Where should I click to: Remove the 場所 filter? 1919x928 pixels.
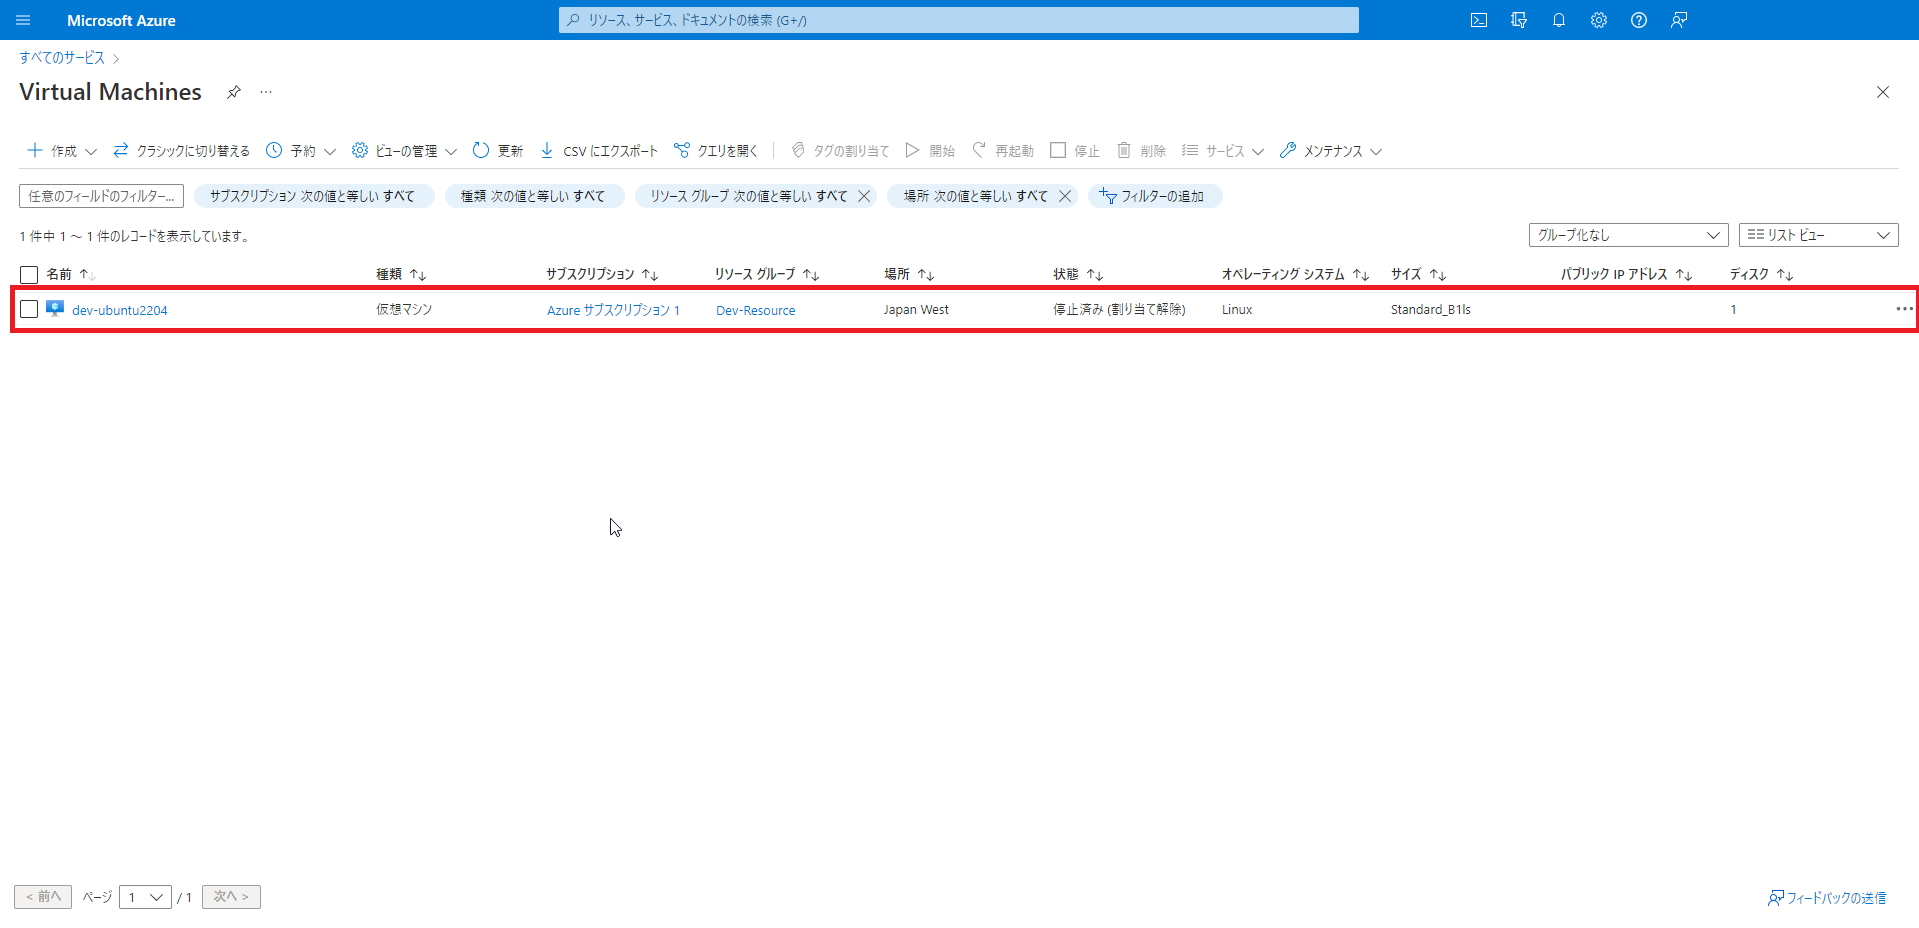1065,196
